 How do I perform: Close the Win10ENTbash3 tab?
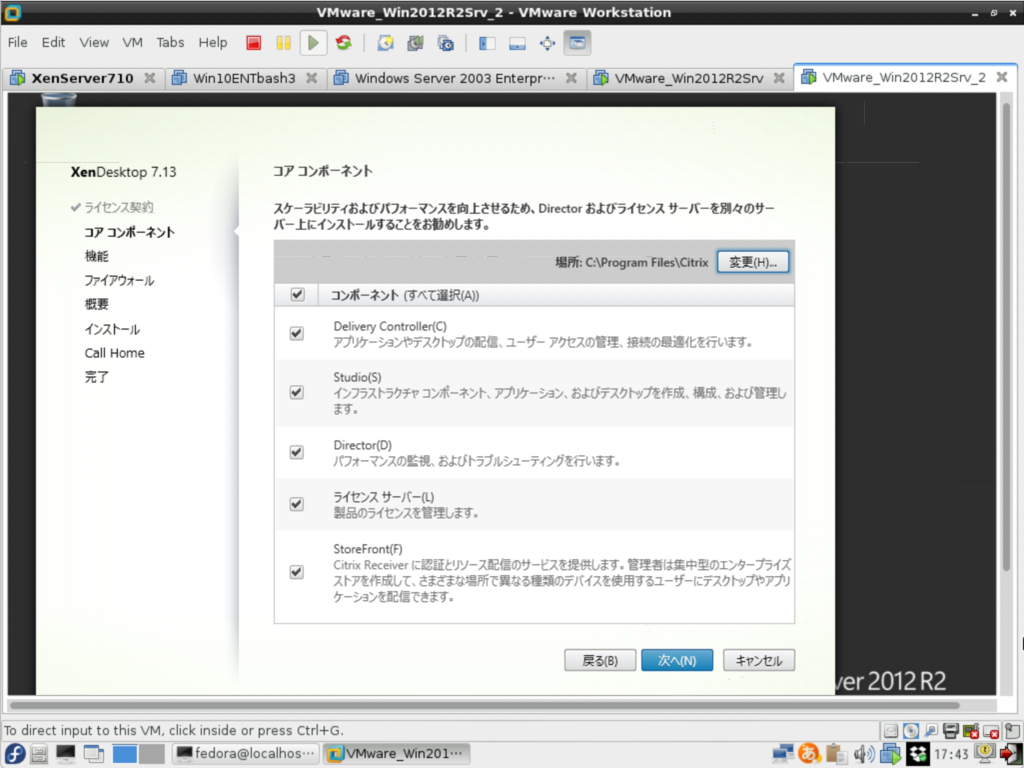tap(312, 78)
